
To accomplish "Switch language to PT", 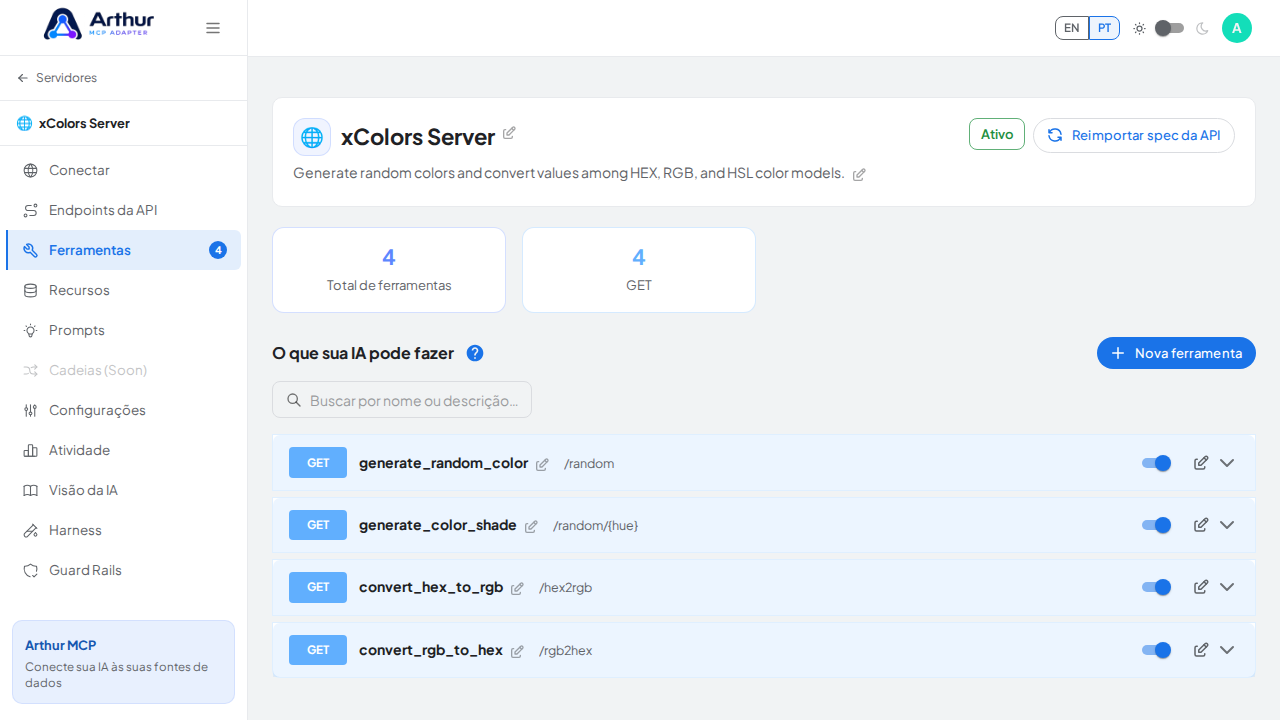I will click(1104, 28).
